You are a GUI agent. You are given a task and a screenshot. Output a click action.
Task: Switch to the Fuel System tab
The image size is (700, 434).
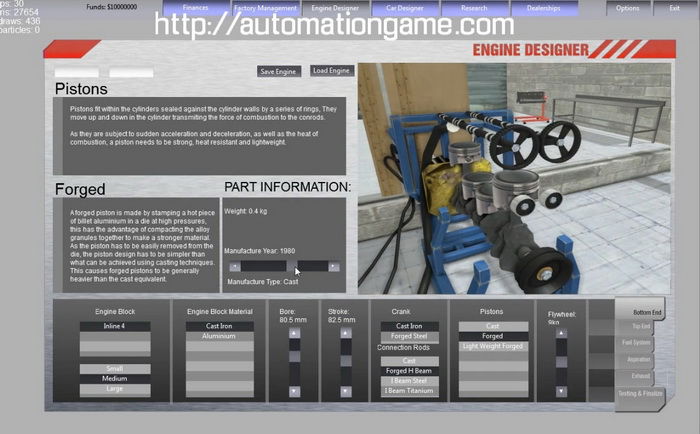[x=635, y=343]
